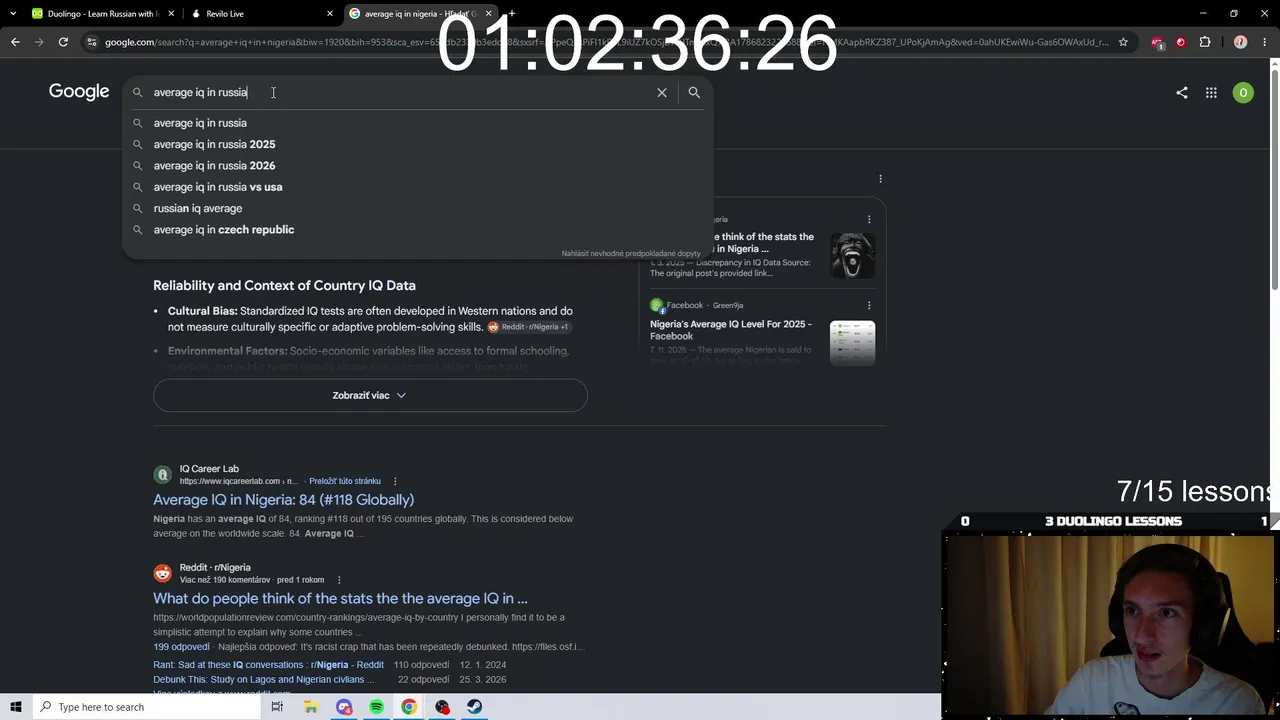The image size is (1280, 720).
Task: Open the Chrome extensions puzzle icon
Action: (x=1204, y=42)
